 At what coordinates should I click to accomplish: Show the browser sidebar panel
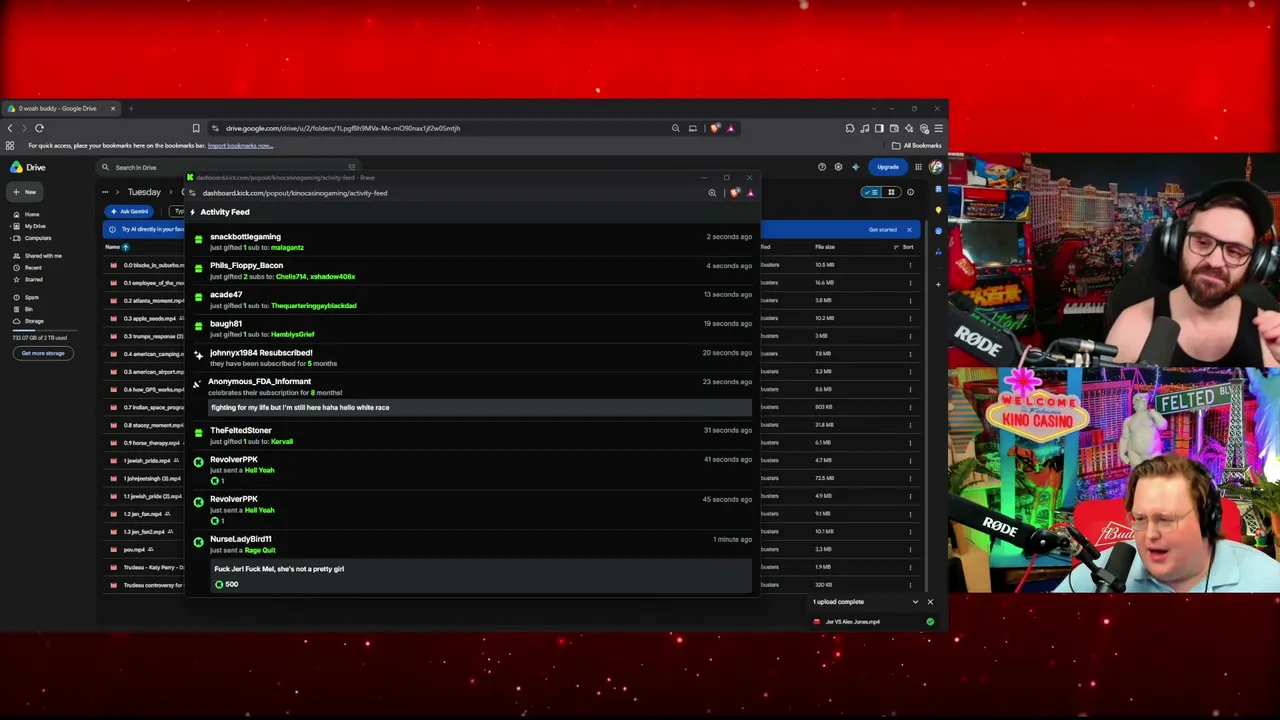(x=879, y=128)
